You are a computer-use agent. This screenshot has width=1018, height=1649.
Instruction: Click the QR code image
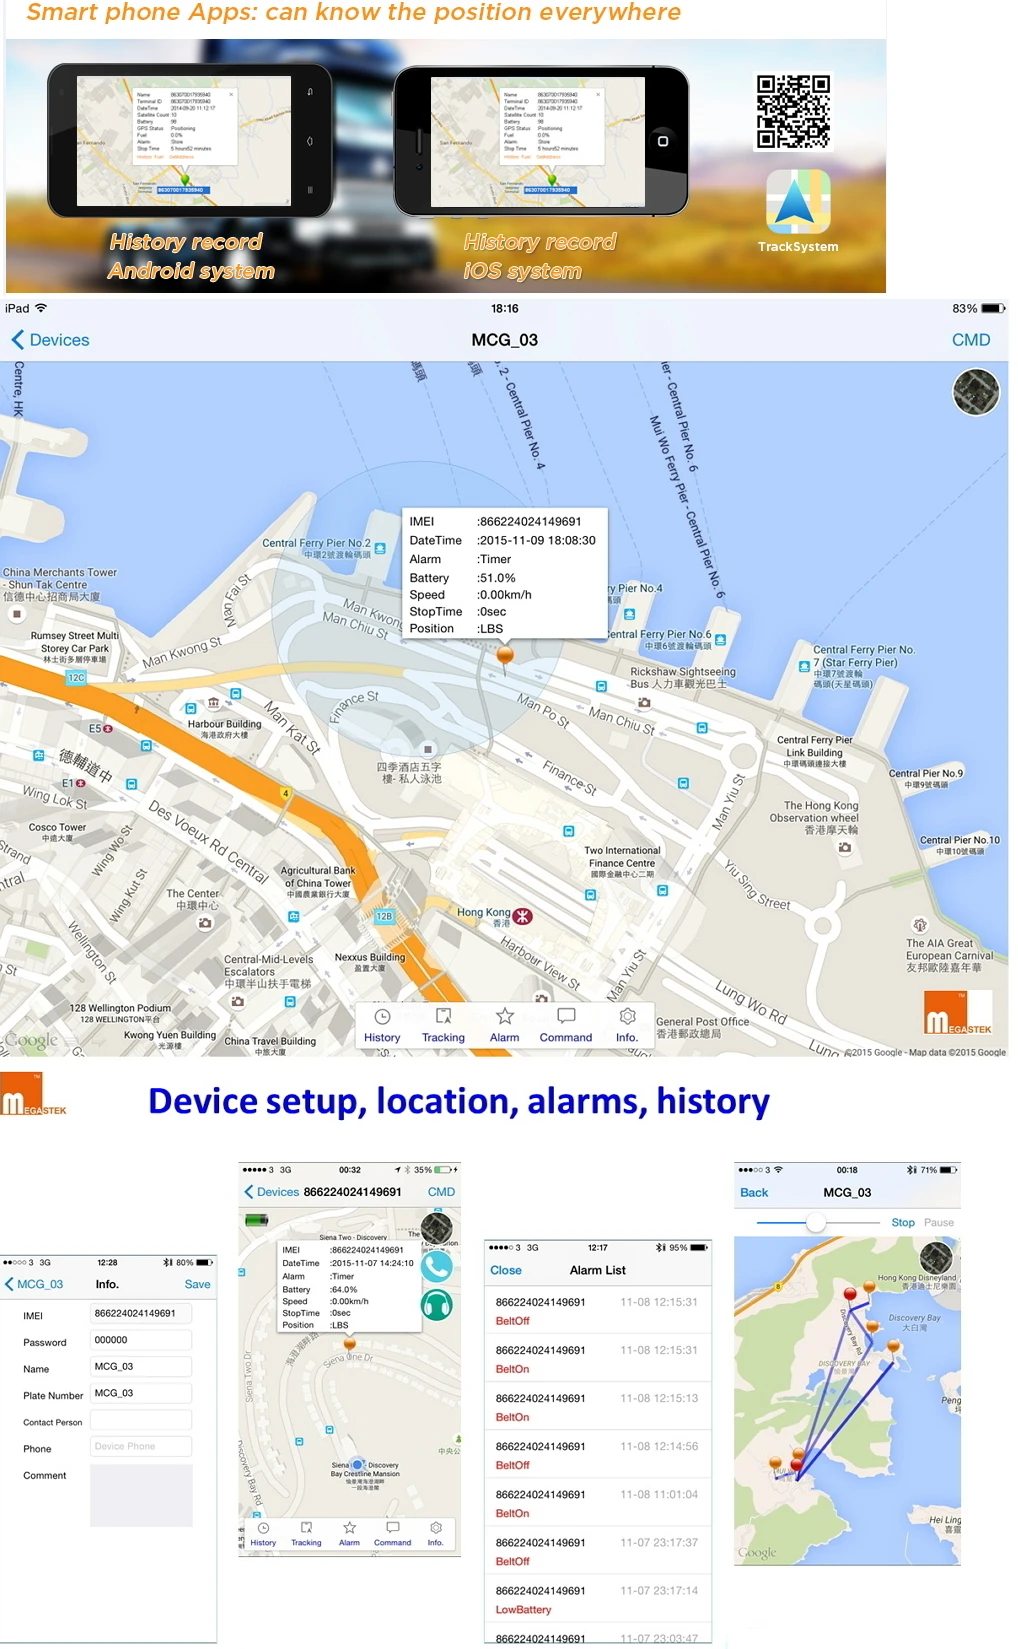tap(793, 112)
